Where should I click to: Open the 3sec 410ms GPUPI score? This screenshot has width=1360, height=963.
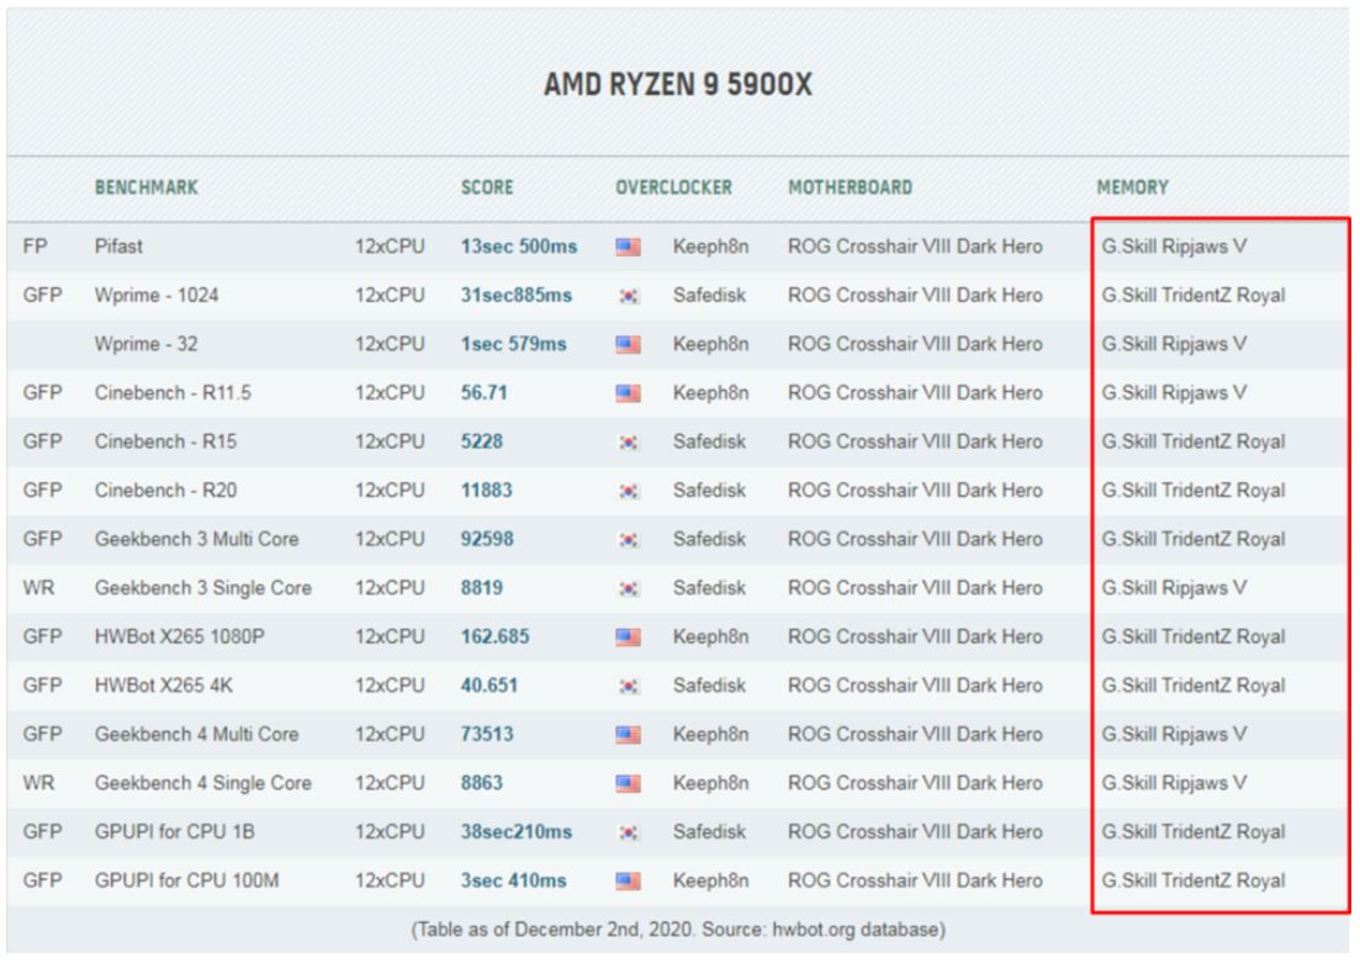tap(513, 881)
